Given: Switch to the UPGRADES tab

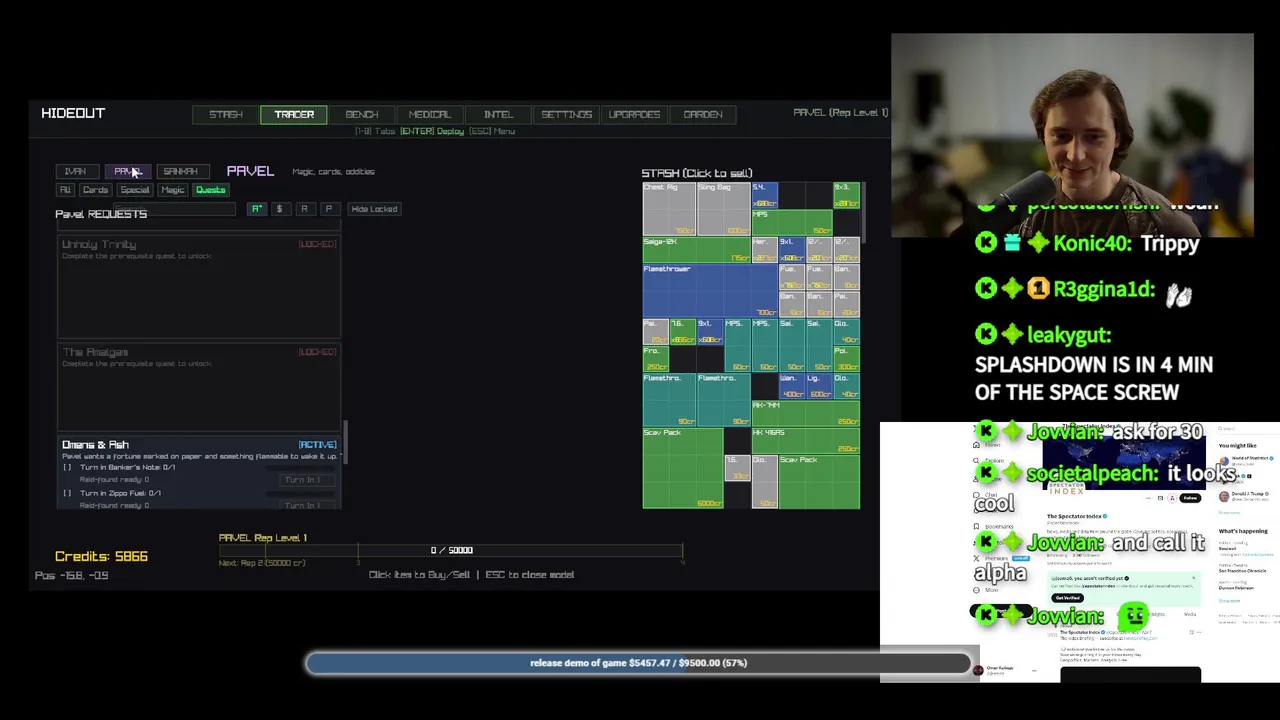Looking at the screenshot, I should pos(634,114).
